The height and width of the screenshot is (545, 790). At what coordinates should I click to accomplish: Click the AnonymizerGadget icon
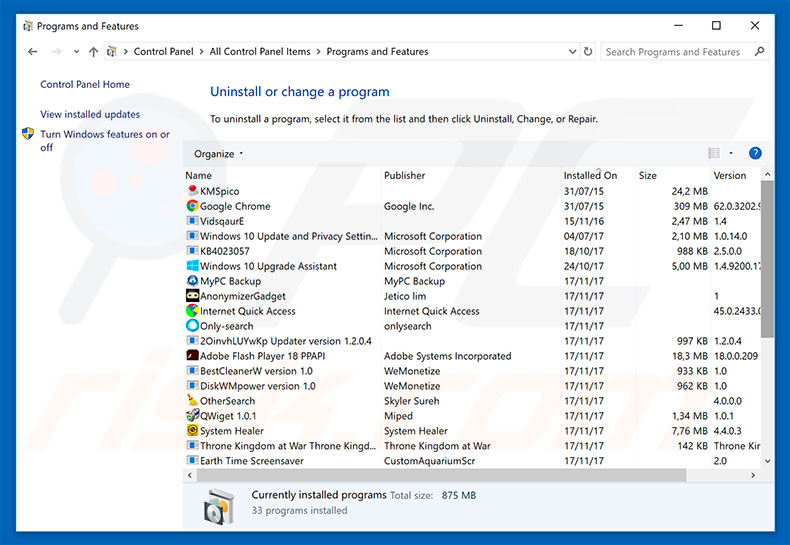192,296
